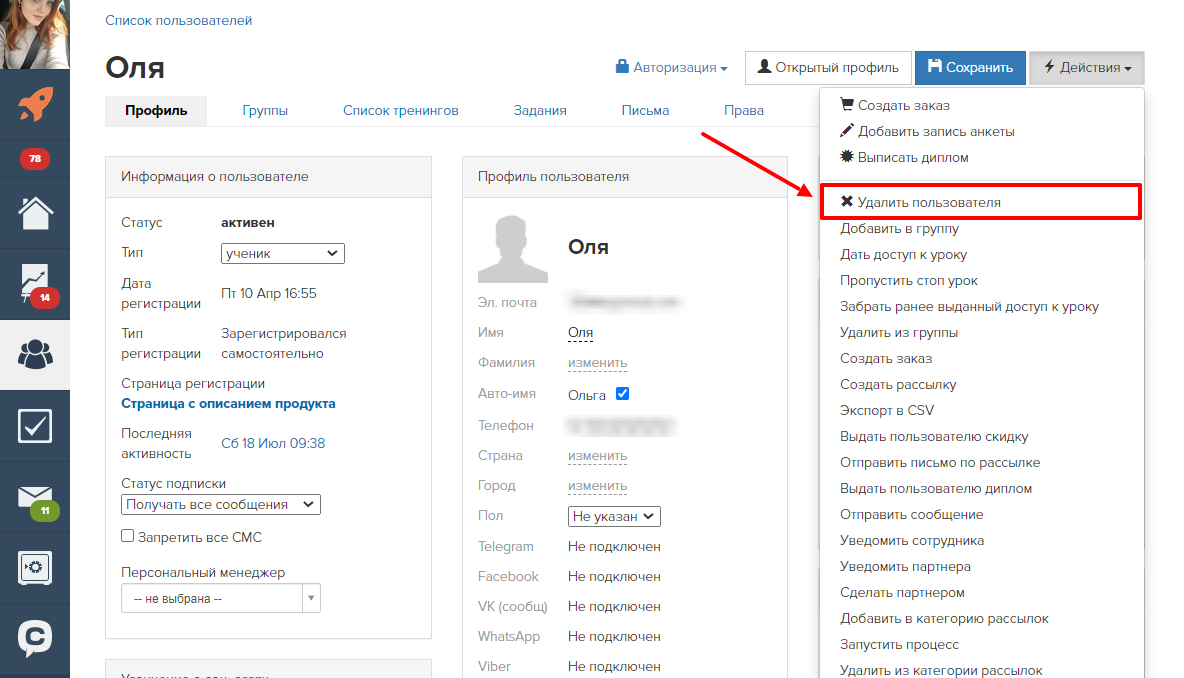Open the settings safe icon in sidebar
The height and width of the screenshot is (678, 1184).
coord(35,568)
